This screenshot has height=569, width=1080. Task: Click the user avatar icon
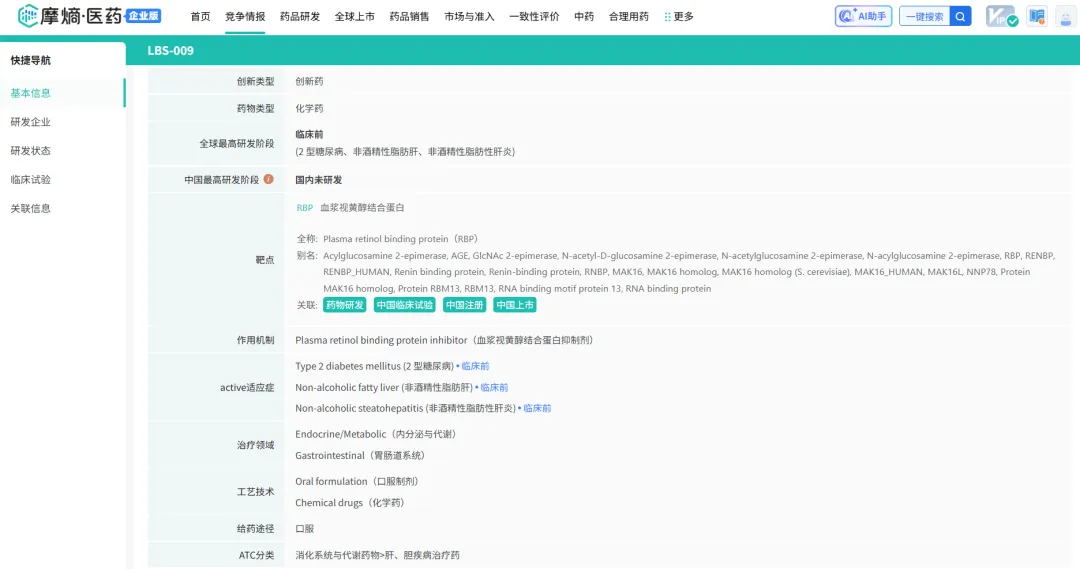click(x=1065, y=17)
